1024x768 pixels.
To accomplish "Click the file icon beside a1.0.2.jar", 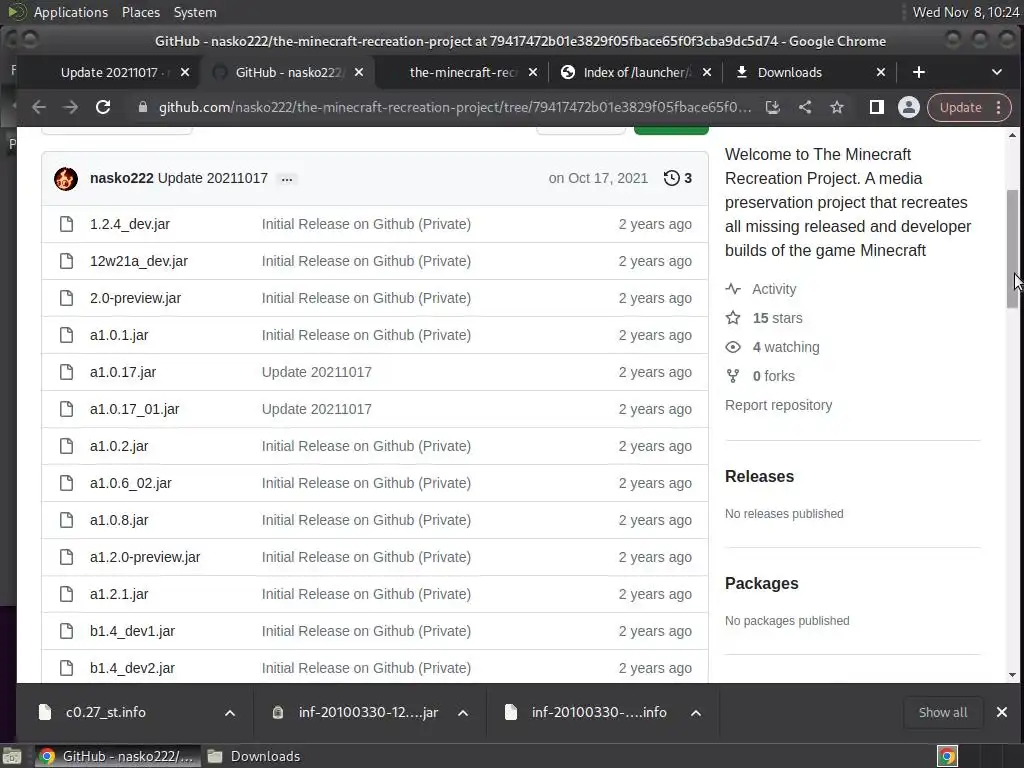I will pos(67,446).
